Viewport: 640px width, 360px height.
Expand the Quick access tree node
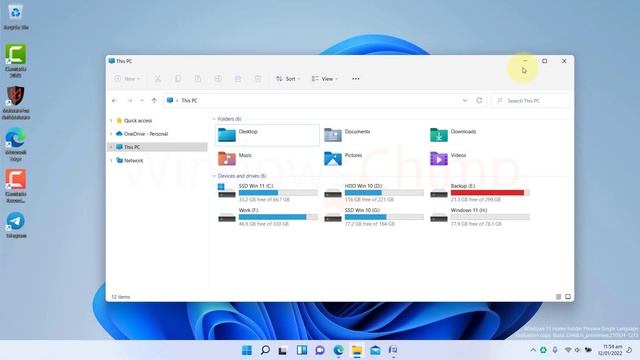click(111, 120)
